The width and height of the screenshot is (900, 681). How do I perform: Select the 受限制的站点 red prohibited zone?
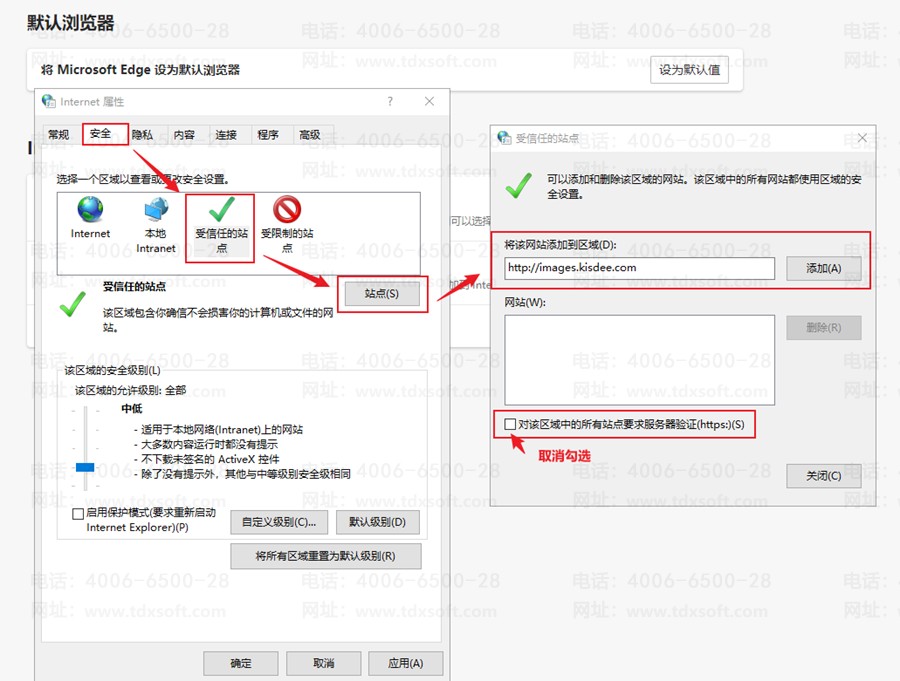pyautogui.click(x=287, y=210)
